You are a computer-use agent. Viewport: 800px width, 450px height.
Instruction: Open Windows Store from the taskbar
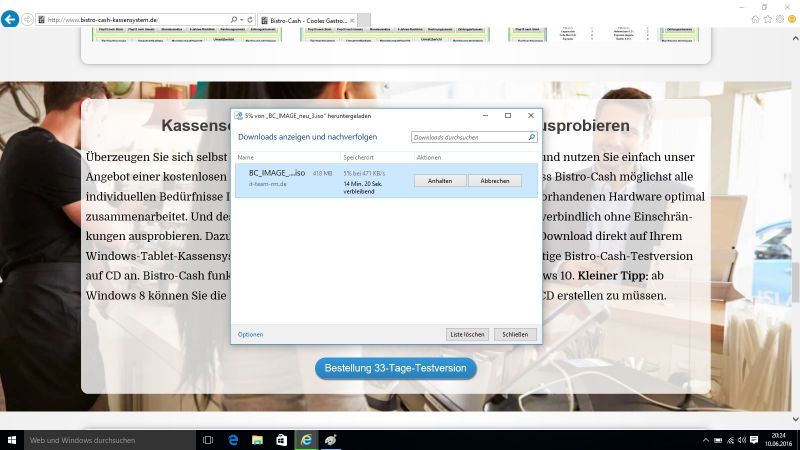click(282, 440)
